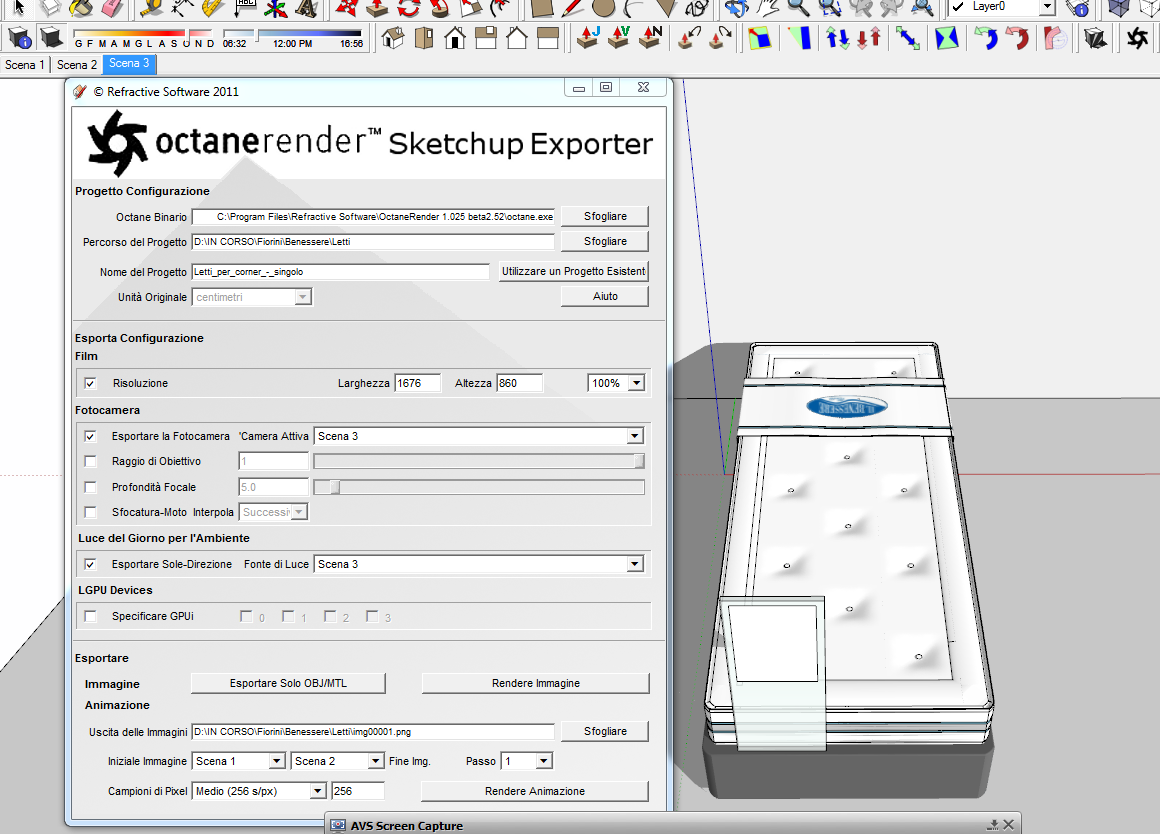Switch to Back view house icon
Screen dimensions: 1160x834
click(516, 37)
